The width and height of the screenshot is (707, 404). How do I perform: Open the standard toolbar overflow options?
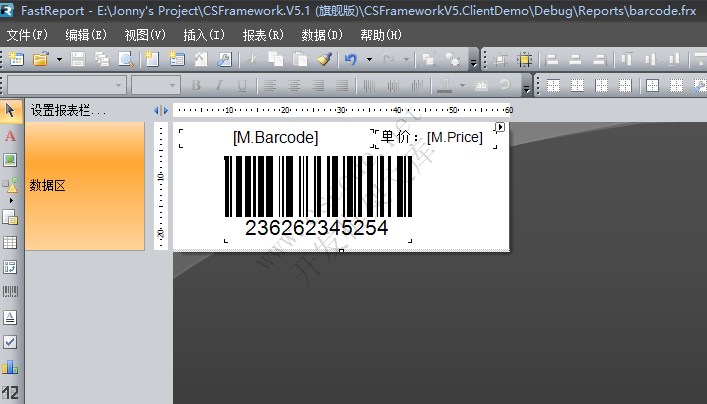[x=473, y=63]
